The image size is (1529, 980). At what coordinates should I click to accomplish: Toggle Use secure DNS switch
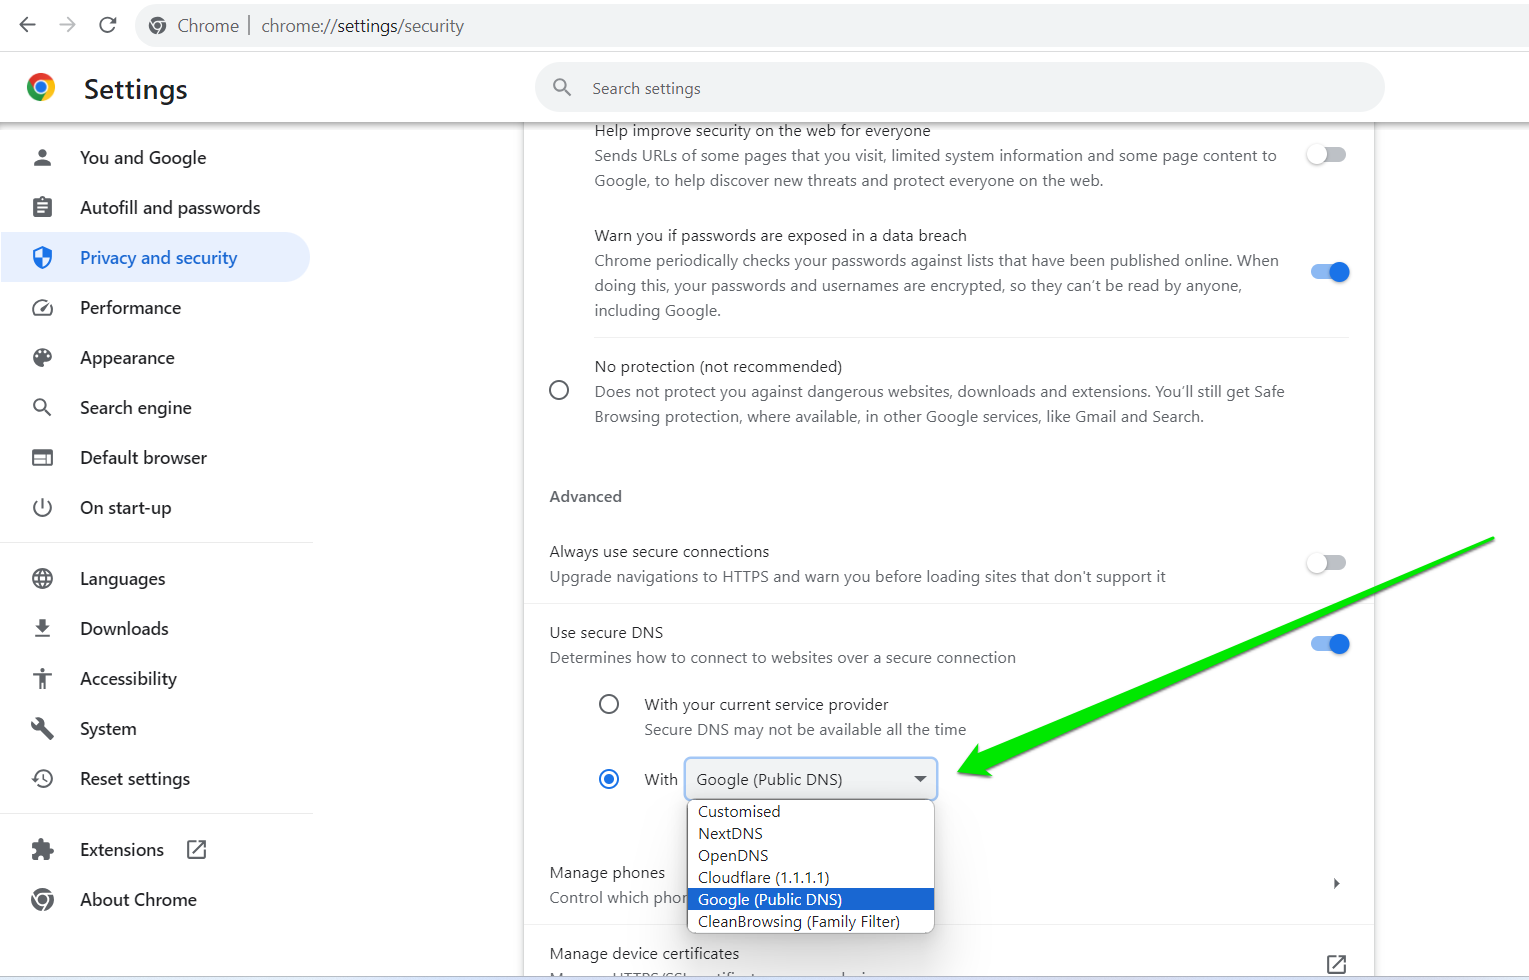[x=1330, y=644]
